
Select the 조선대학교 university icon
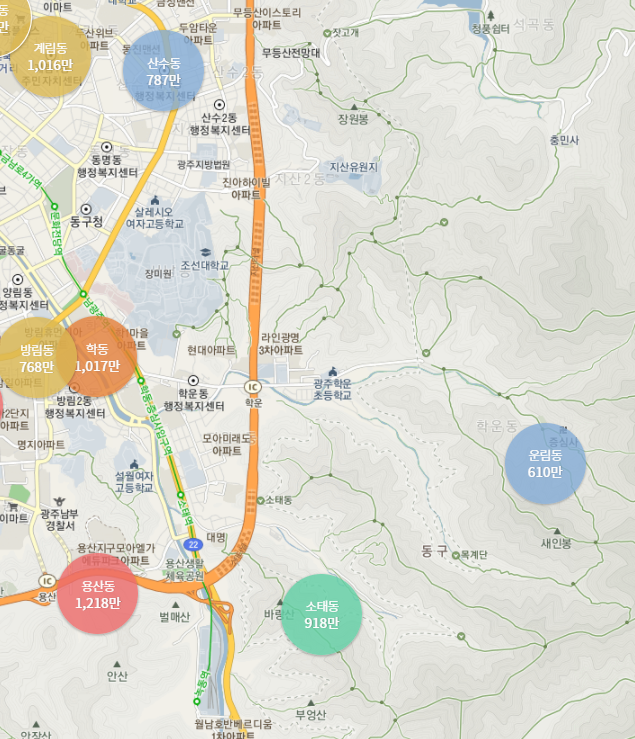205,253
